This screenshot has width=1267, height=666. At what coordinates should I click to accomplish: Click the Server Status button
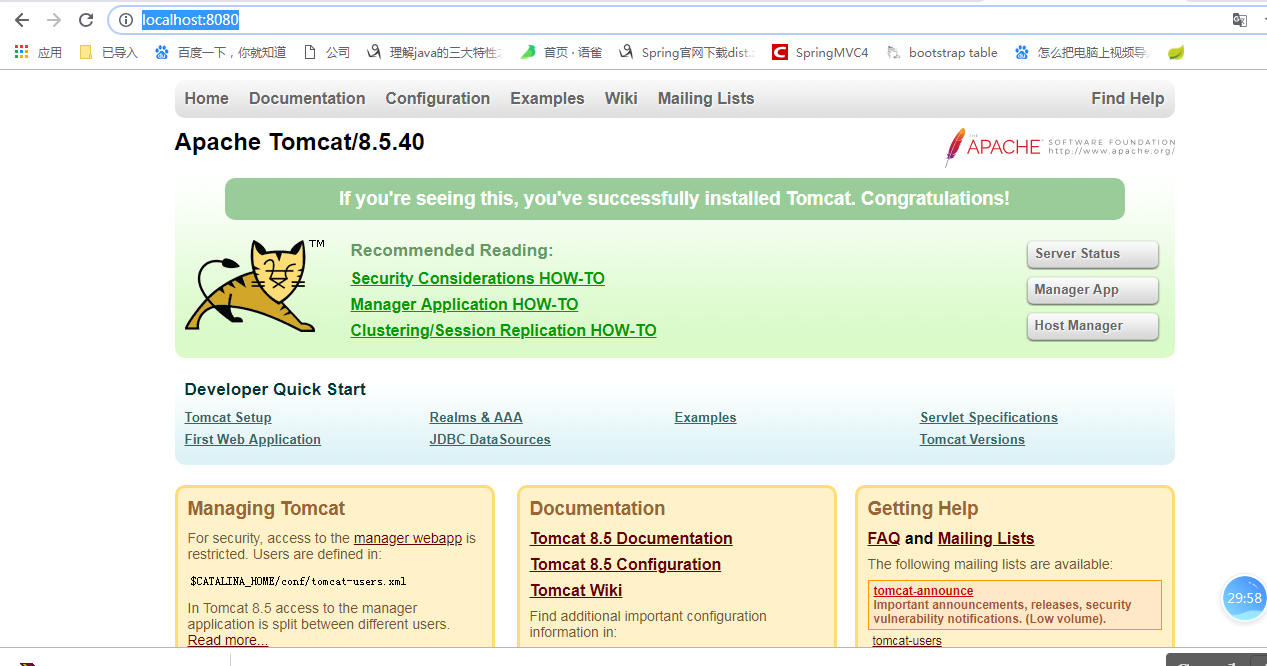tap(1092, 254)
